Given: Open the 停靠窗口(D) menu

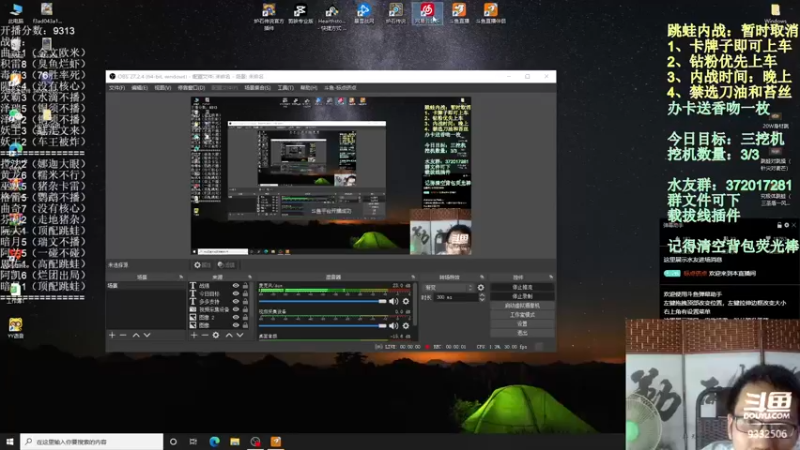Looking at the screenshot, I should coord(191,88).
